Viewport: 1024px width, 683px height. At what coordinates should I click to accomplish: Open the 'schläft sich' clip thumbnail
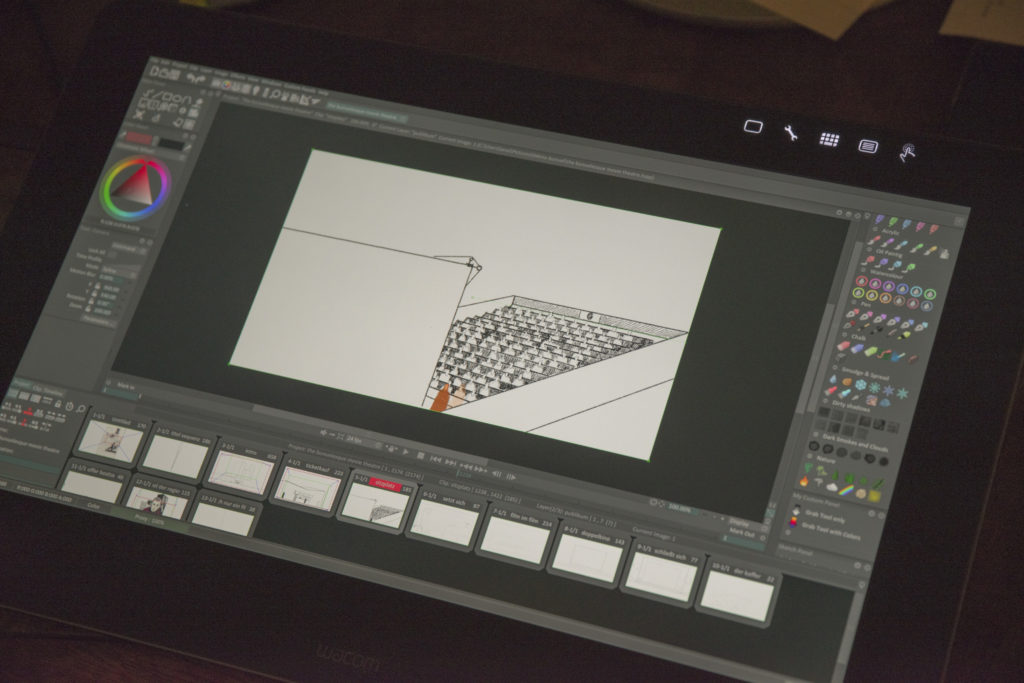point(660,576)
